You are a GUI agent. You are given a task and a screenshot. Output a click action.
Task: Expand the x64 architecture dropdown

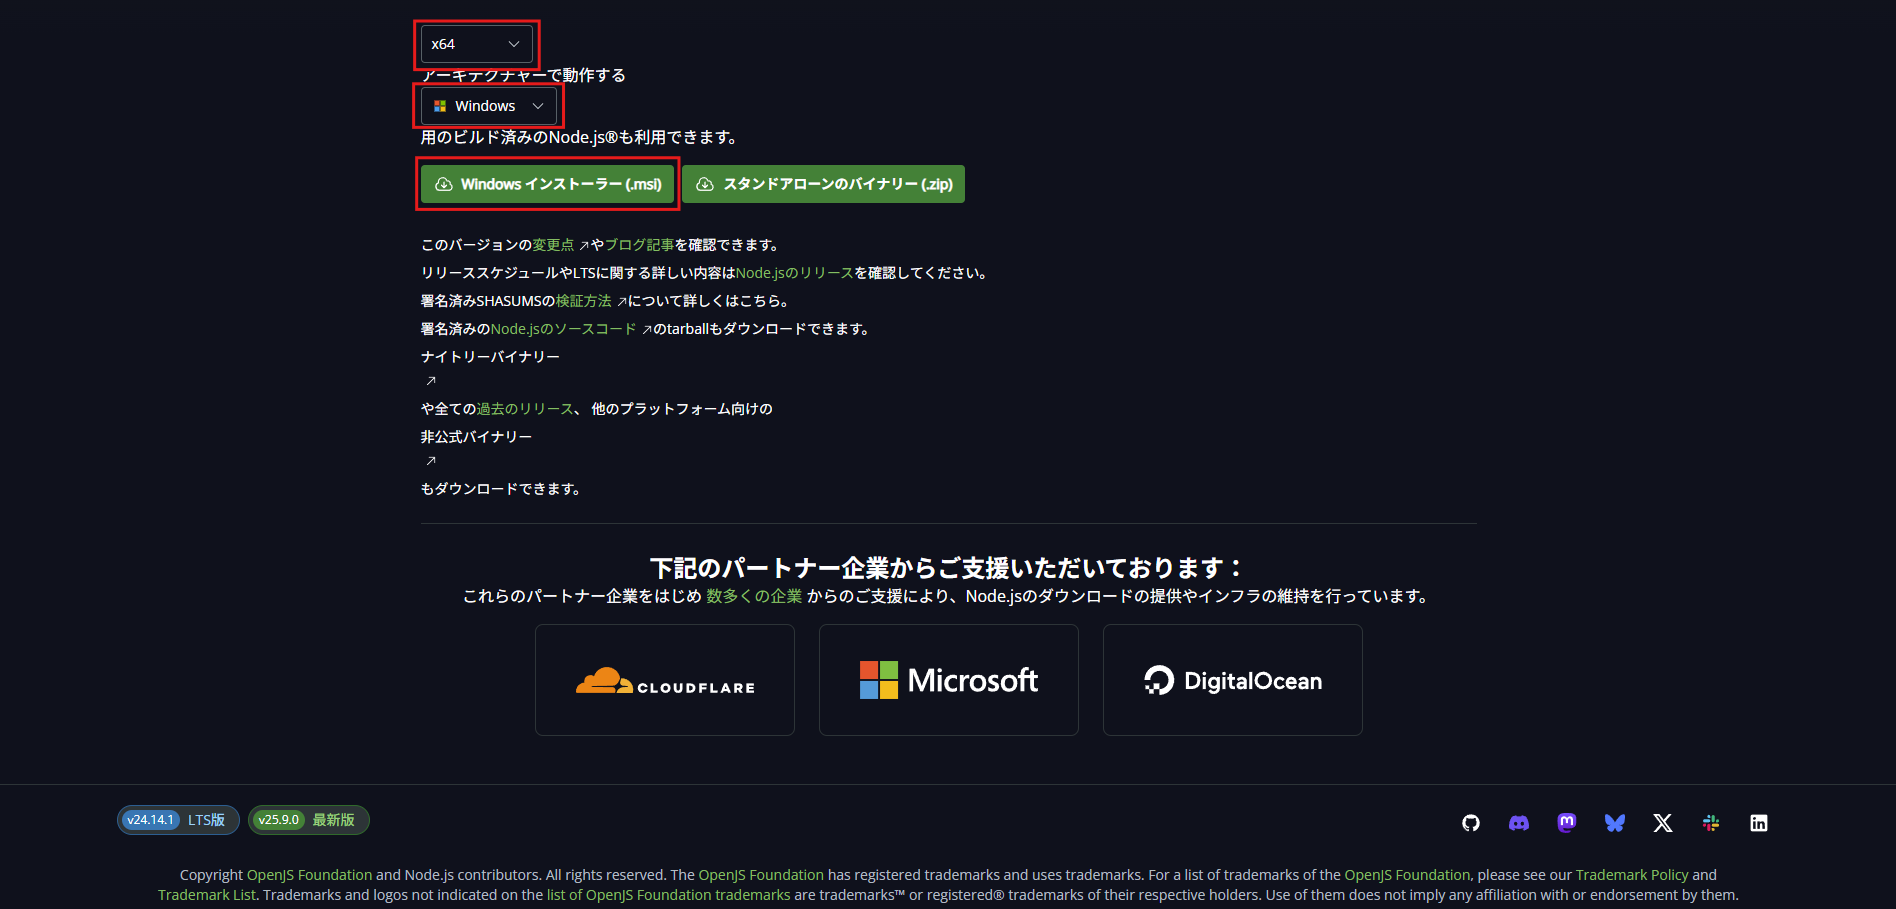pos(476,44)
